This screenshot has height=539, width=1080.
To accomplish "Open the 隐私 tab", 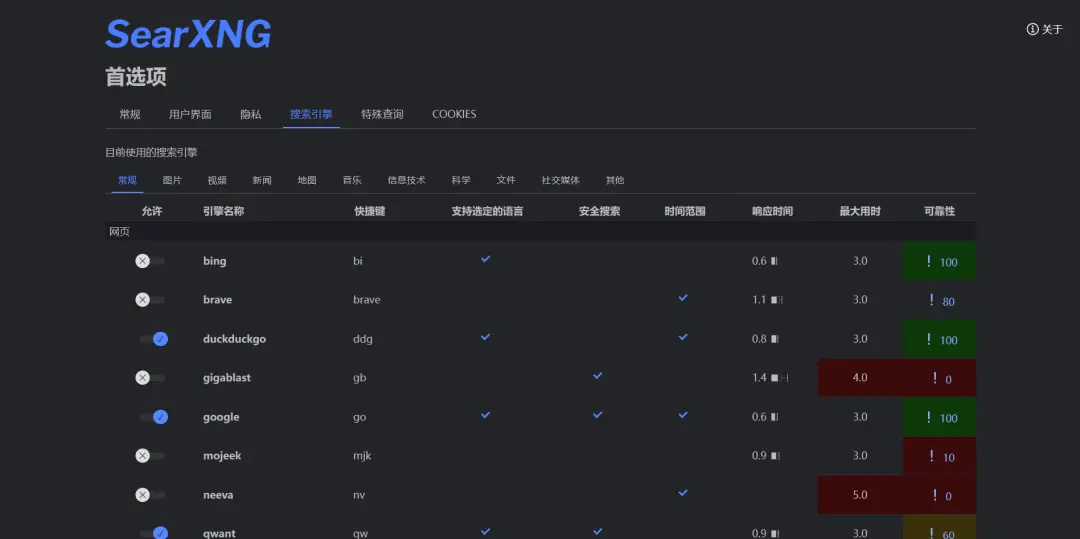I will [251, 114].
